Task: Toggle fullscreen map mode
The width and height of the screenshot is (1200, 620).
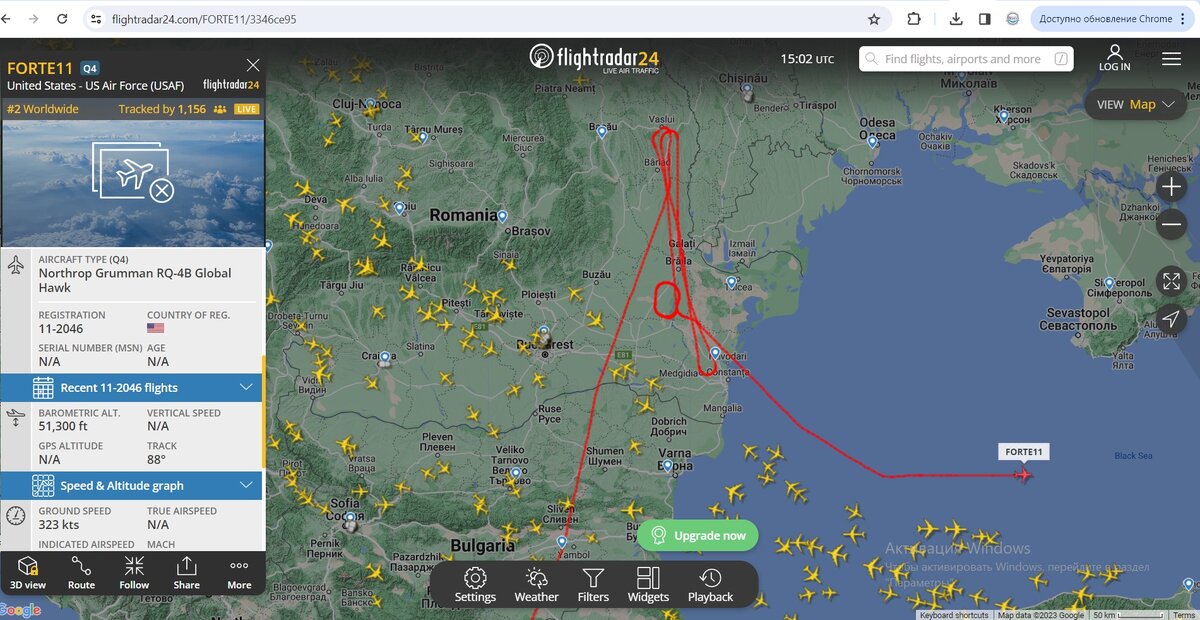Action: [1171, 281]
